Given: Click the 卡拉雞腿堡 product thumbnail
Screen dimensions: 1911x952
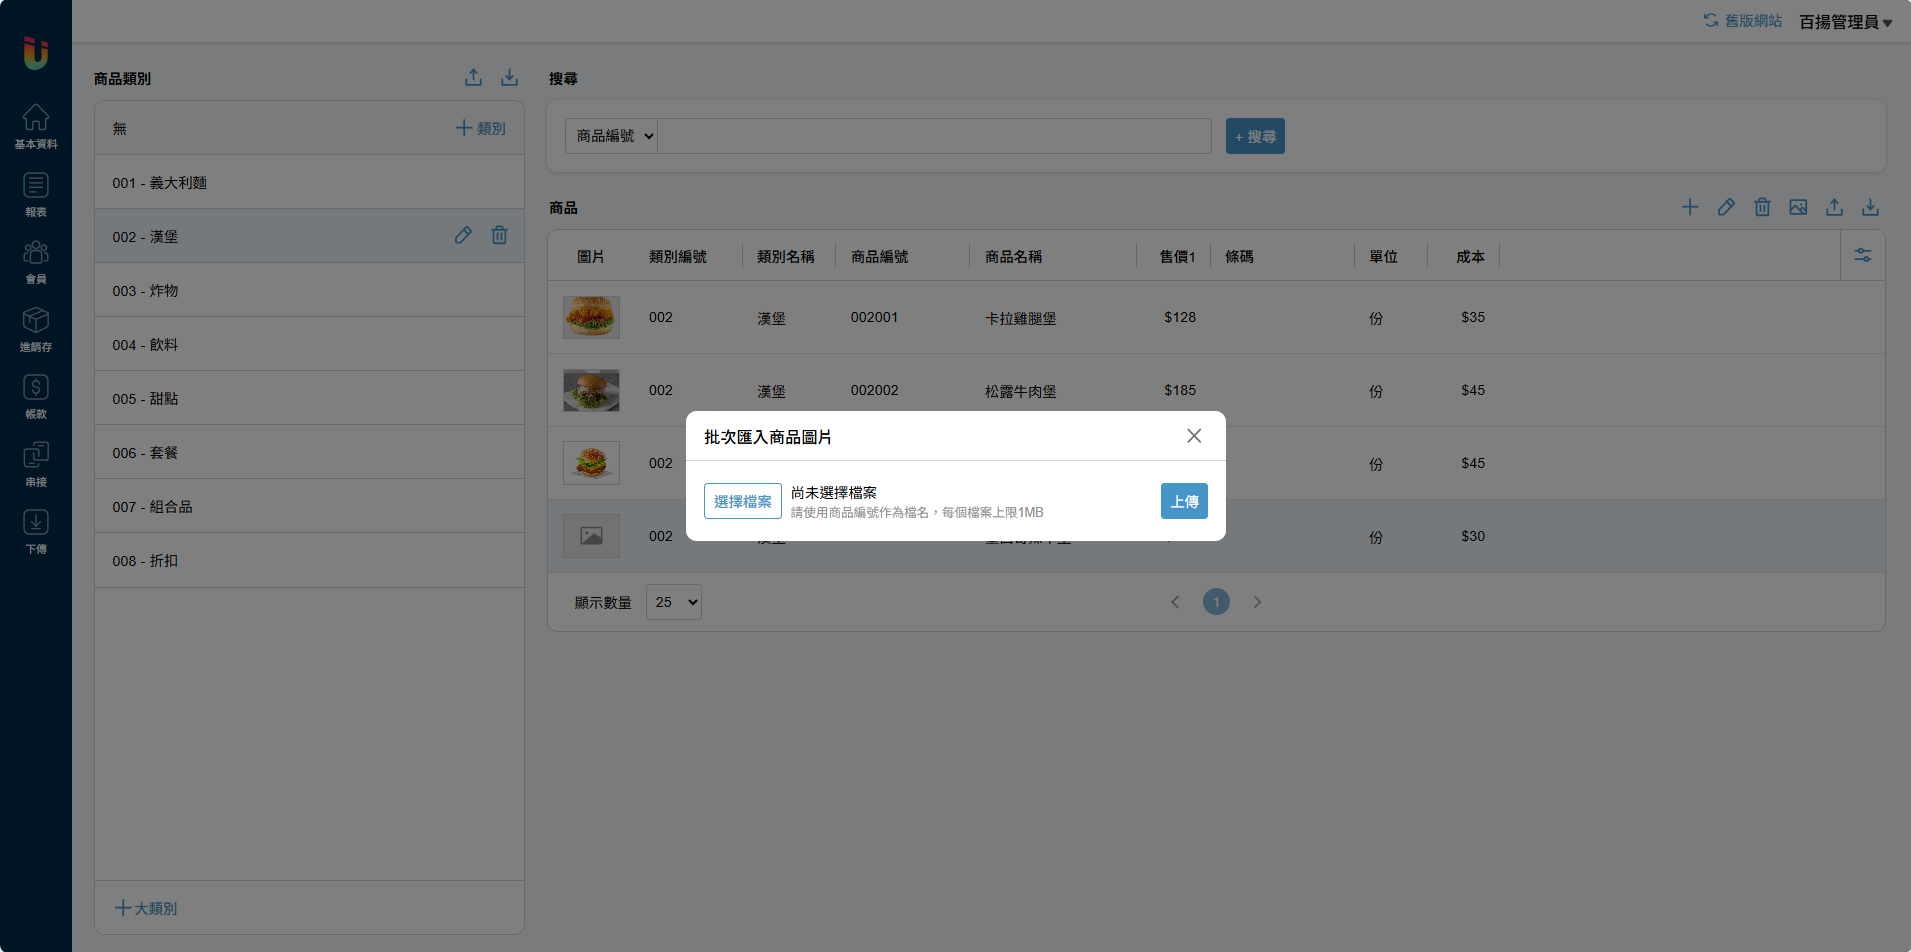Looking at the screenshot, I should coord(591,317).
